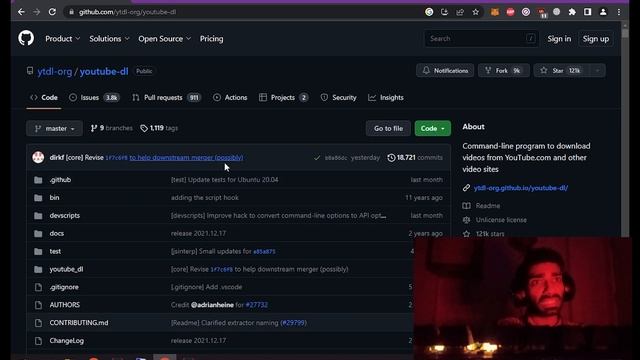Open the devscripts folder

point(64,216)
